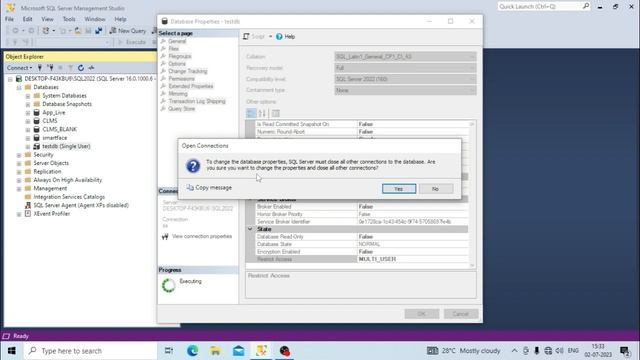The width and height of the screenshot is (640, 360).
Task: Open the Help menu in SSMS
Action: point(120,19)
